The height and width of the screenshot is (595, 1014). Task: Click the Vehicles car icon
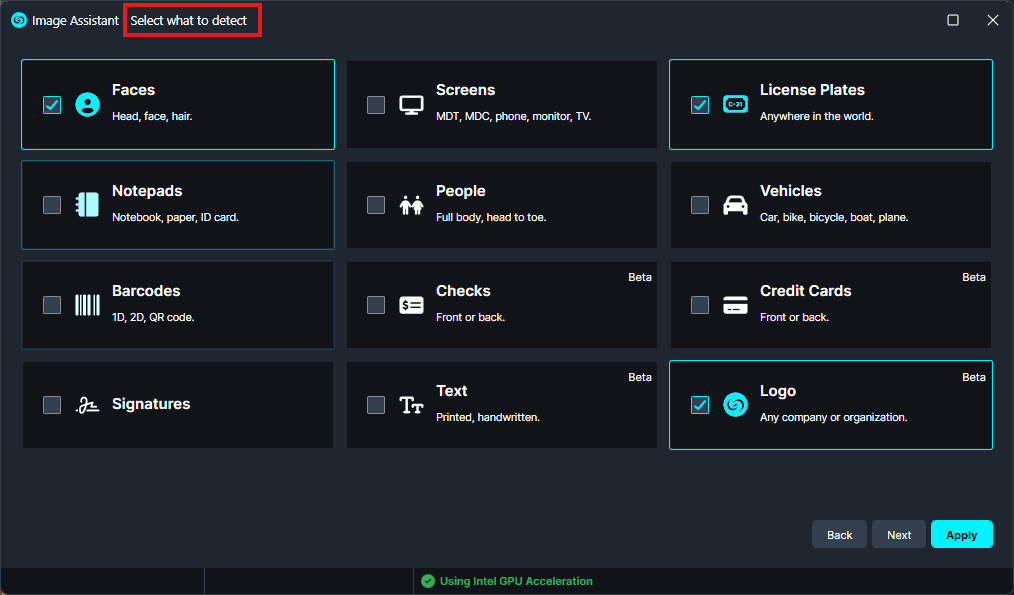click(735, 205)
